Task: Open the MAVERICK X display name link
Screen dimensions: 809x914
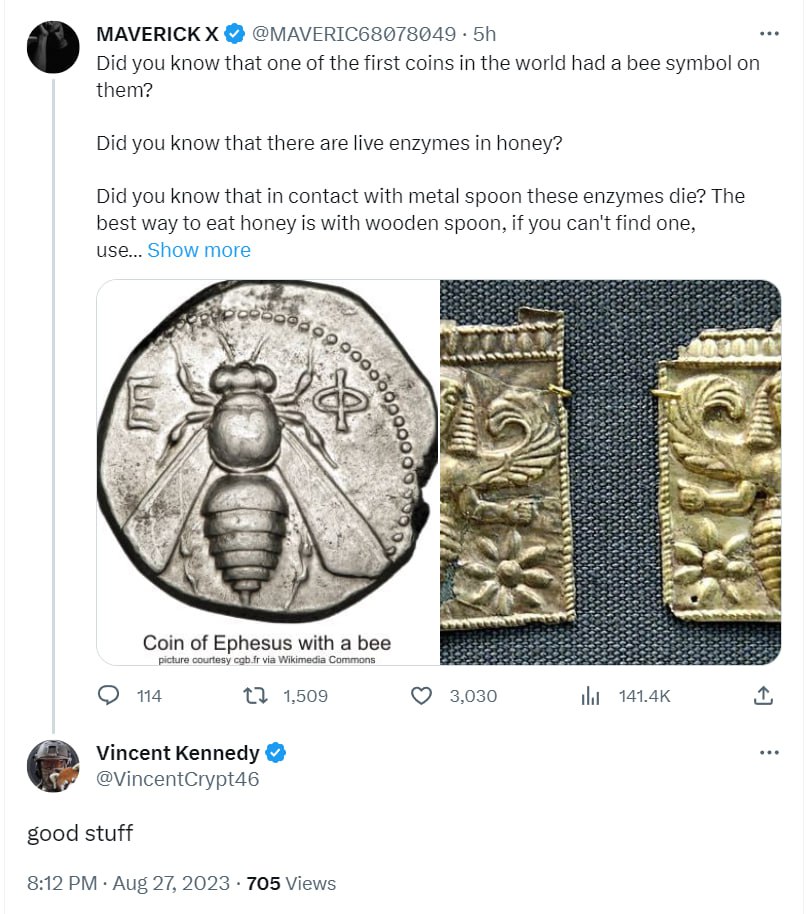Action: pos(157,34)
